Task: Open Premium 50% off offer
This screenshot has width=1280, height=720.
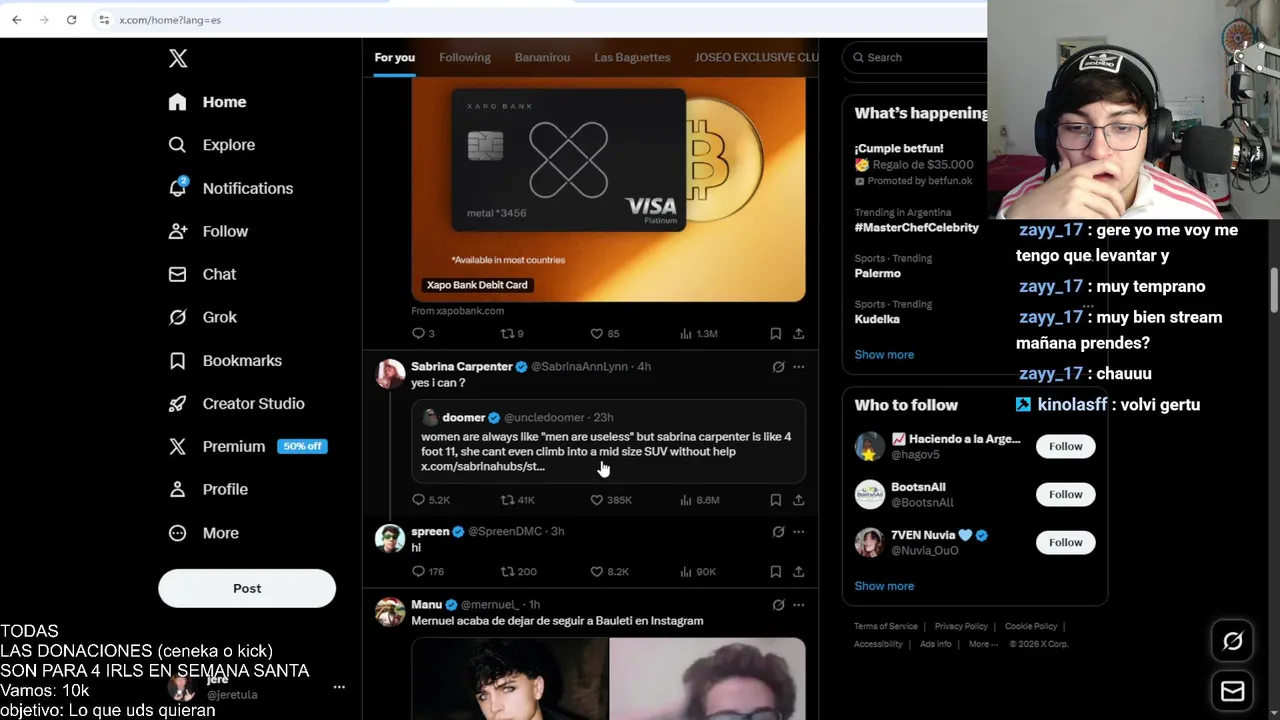Action: pos(248,446)
